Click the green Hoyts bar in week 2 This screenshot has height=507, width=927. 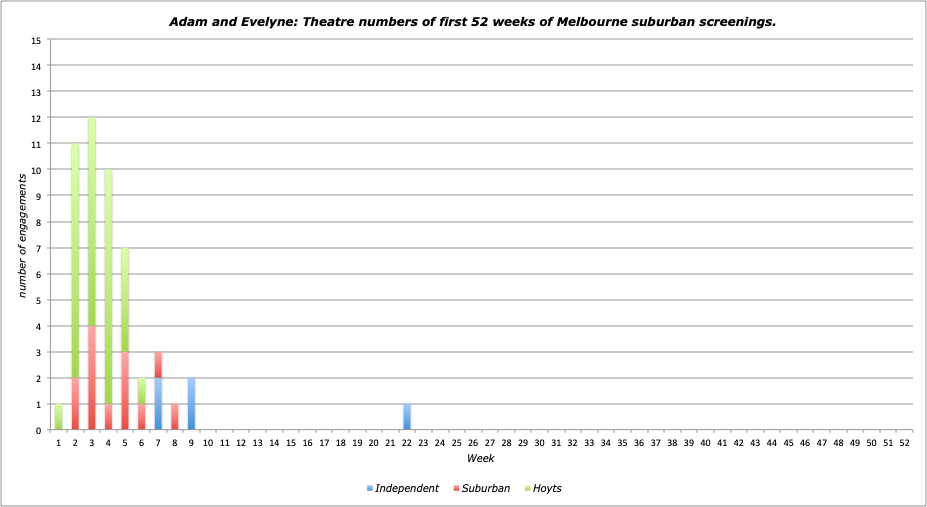click(x=75, y=260)
